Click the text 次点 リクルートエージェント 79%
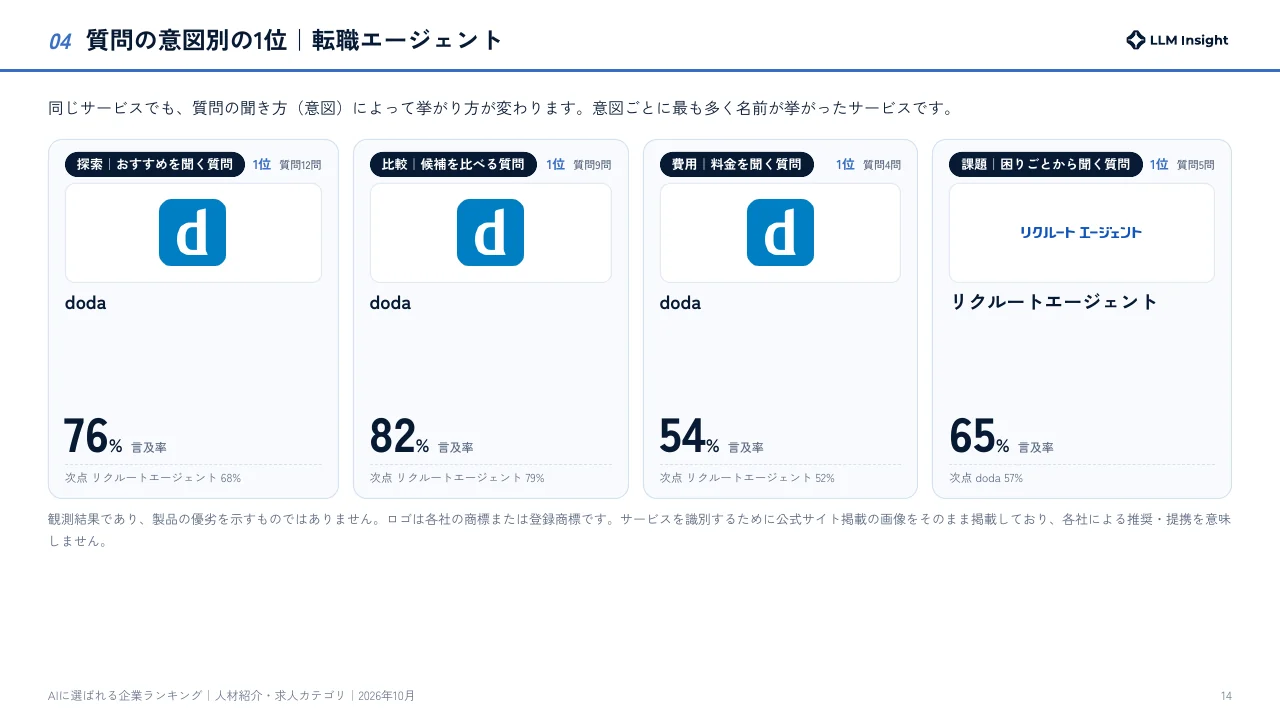 point(457,478)
